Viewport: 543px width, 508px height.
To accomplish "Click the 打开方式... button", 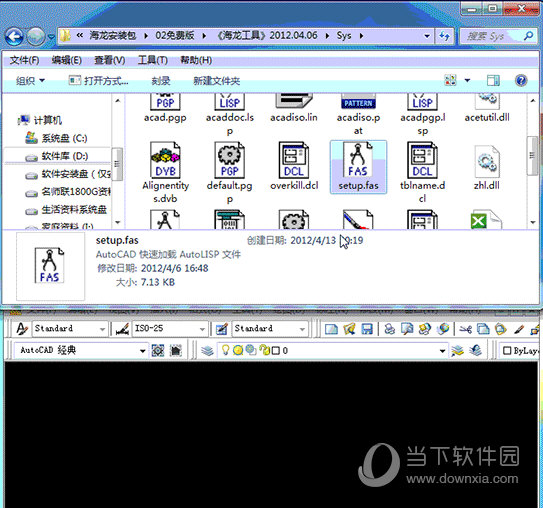I will point(98,81).
